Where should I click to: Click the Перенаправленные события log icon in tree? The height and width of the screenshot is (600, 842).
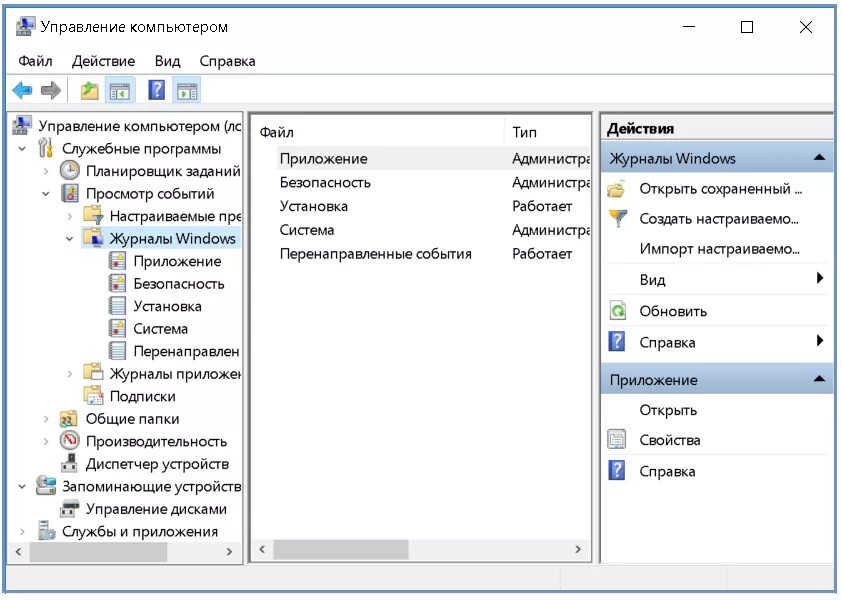tap(117, 351)
